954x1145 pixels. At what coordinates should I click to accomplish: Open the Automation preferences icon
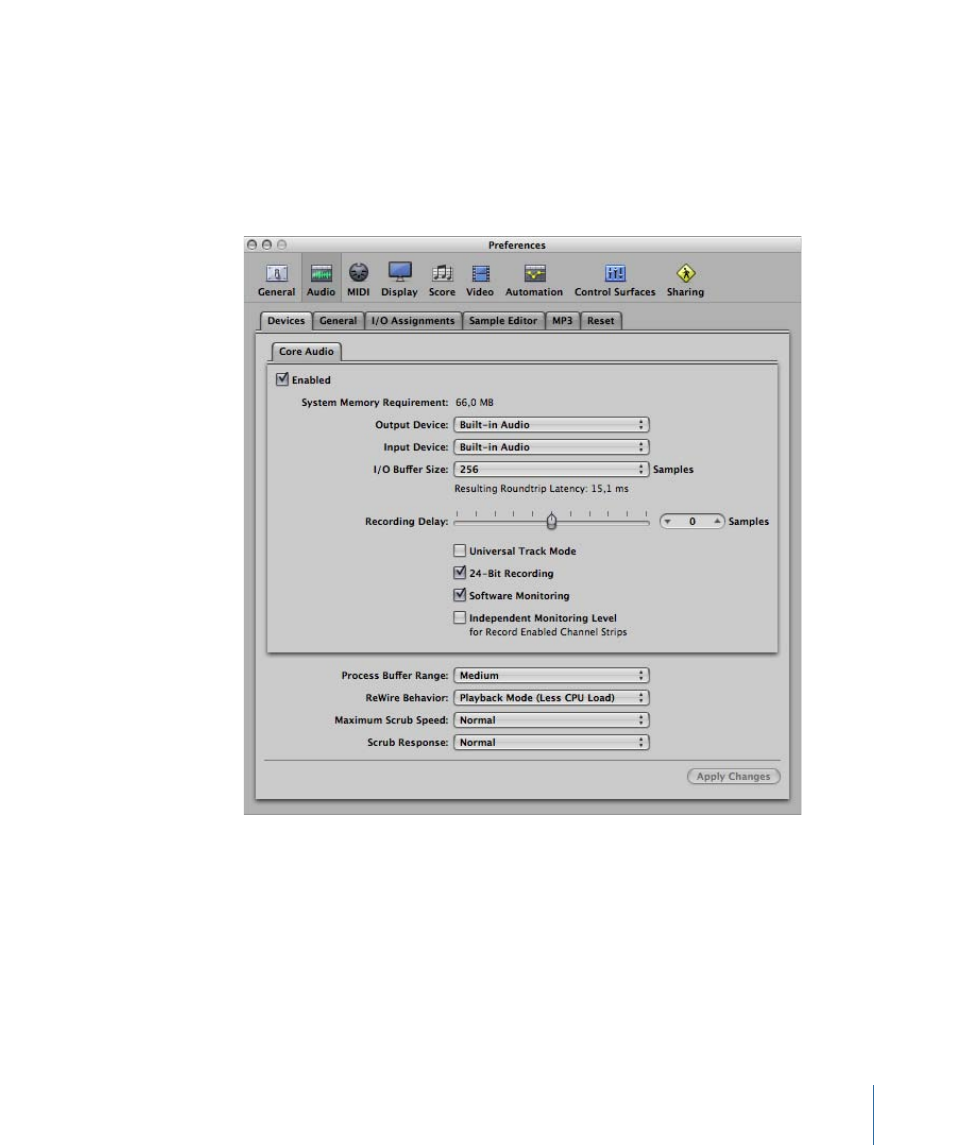tap(534, 280)
